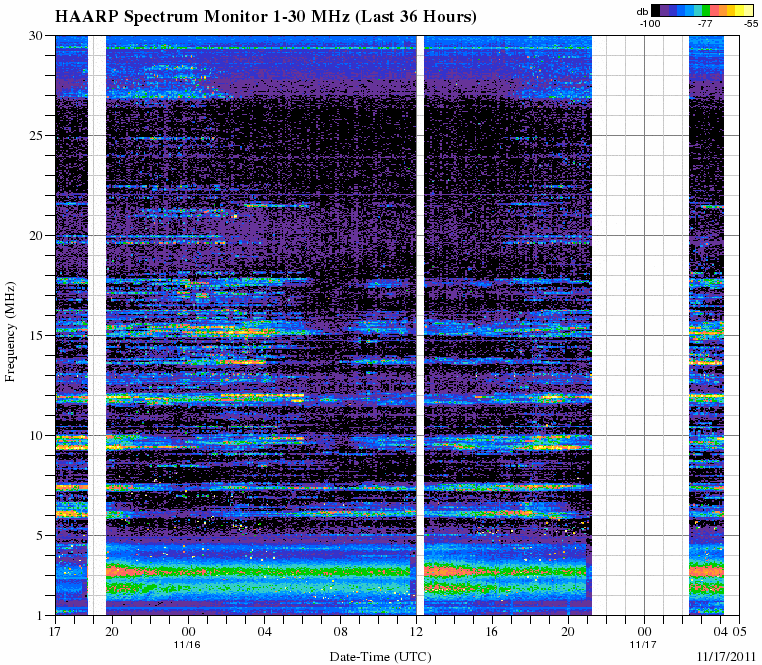Click the 25 label on the frequency axis
This screenshot has height=665, width=762.
pos(37,136)
